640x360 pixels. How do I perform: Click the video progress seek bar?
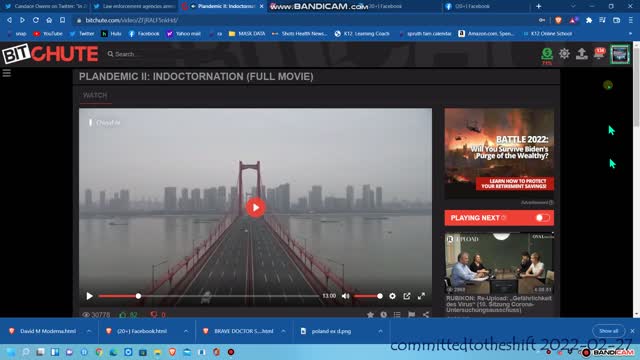coord(209,296)
